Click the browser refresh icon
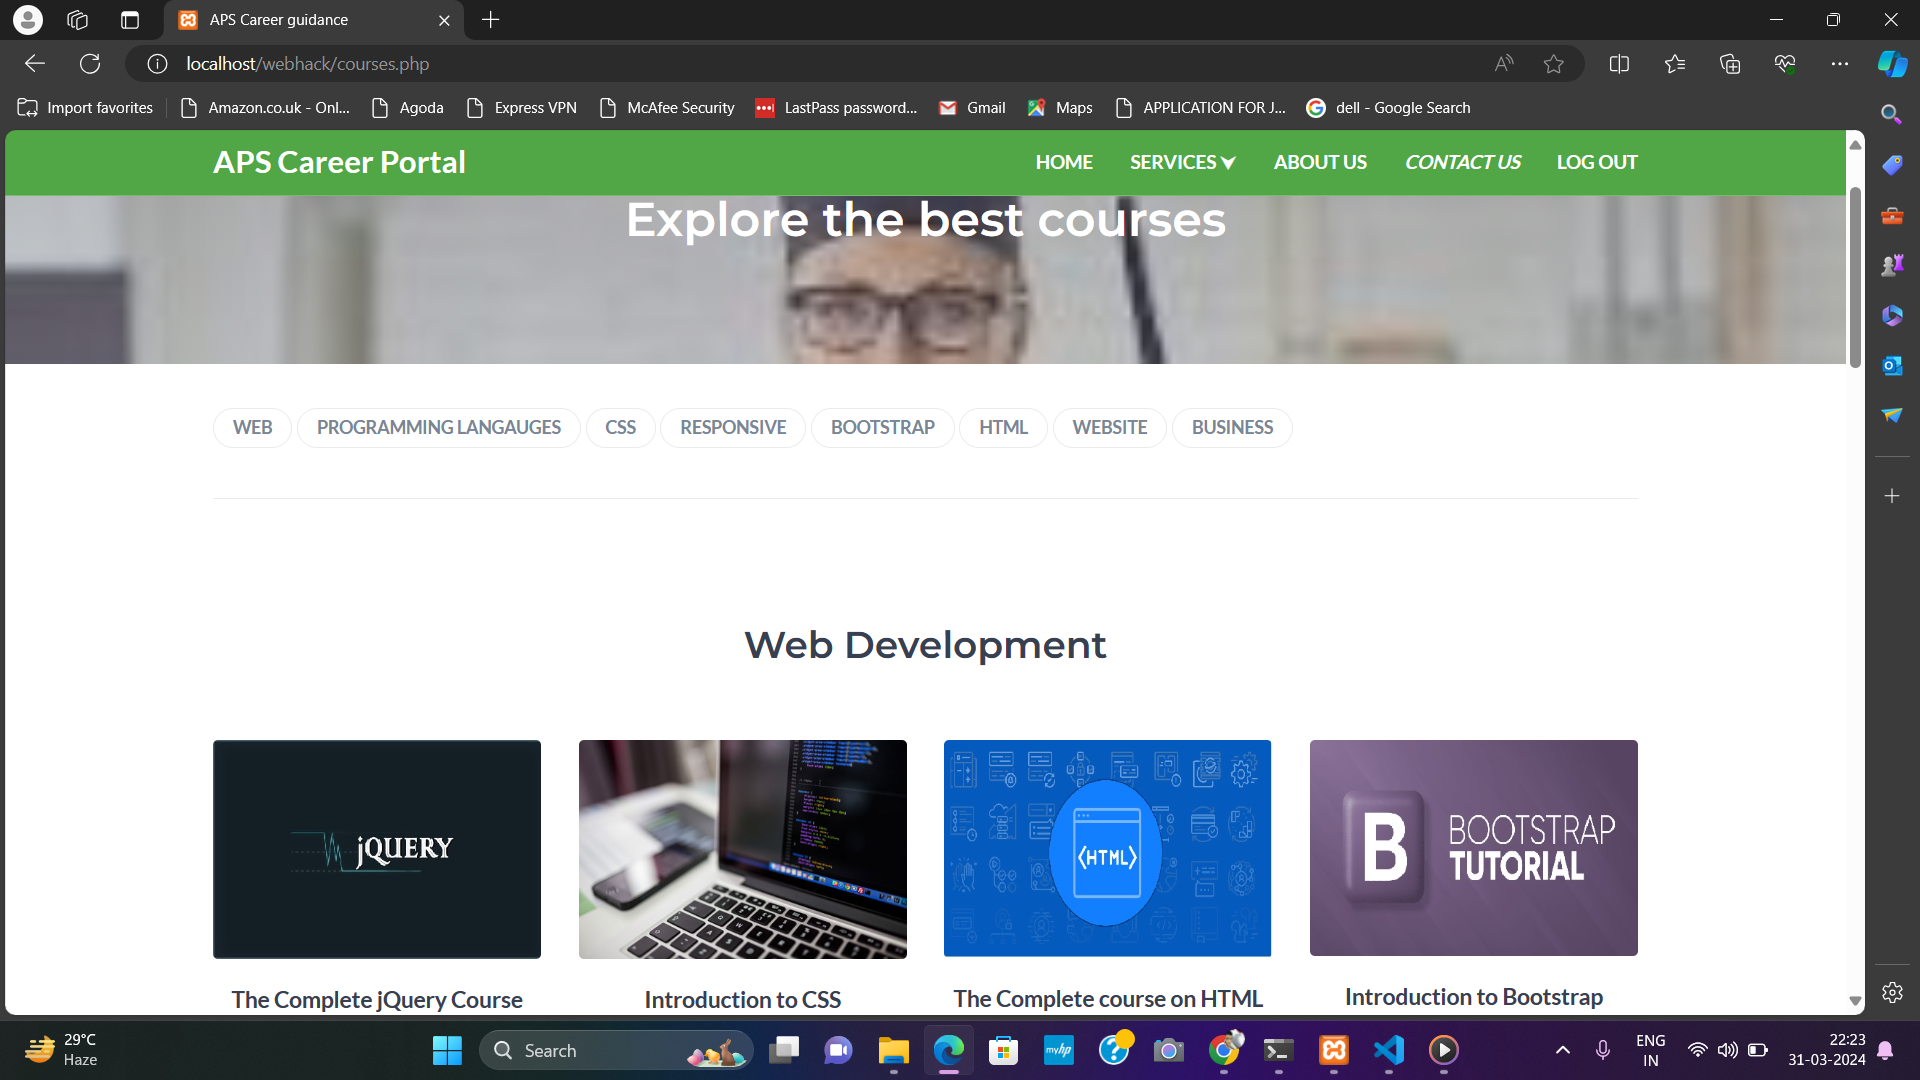Image resolution: width=1920 pixels, height=1080 pixels. [x=90, y=64]
